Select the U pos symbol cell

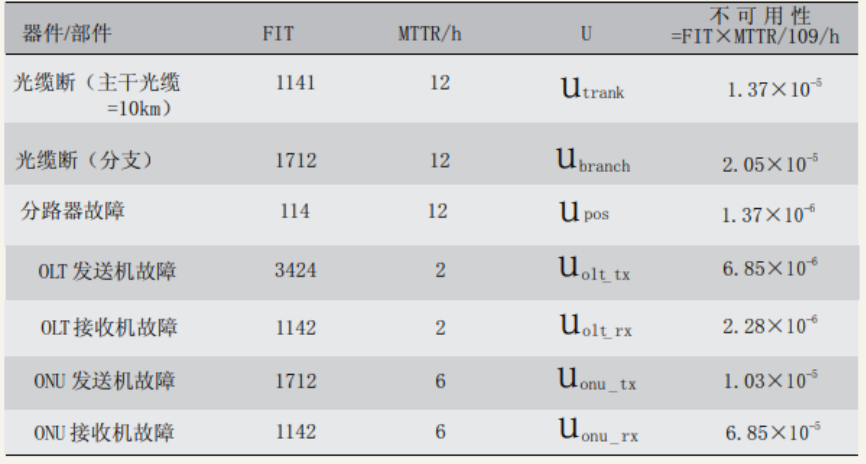[x=584, y=211]
